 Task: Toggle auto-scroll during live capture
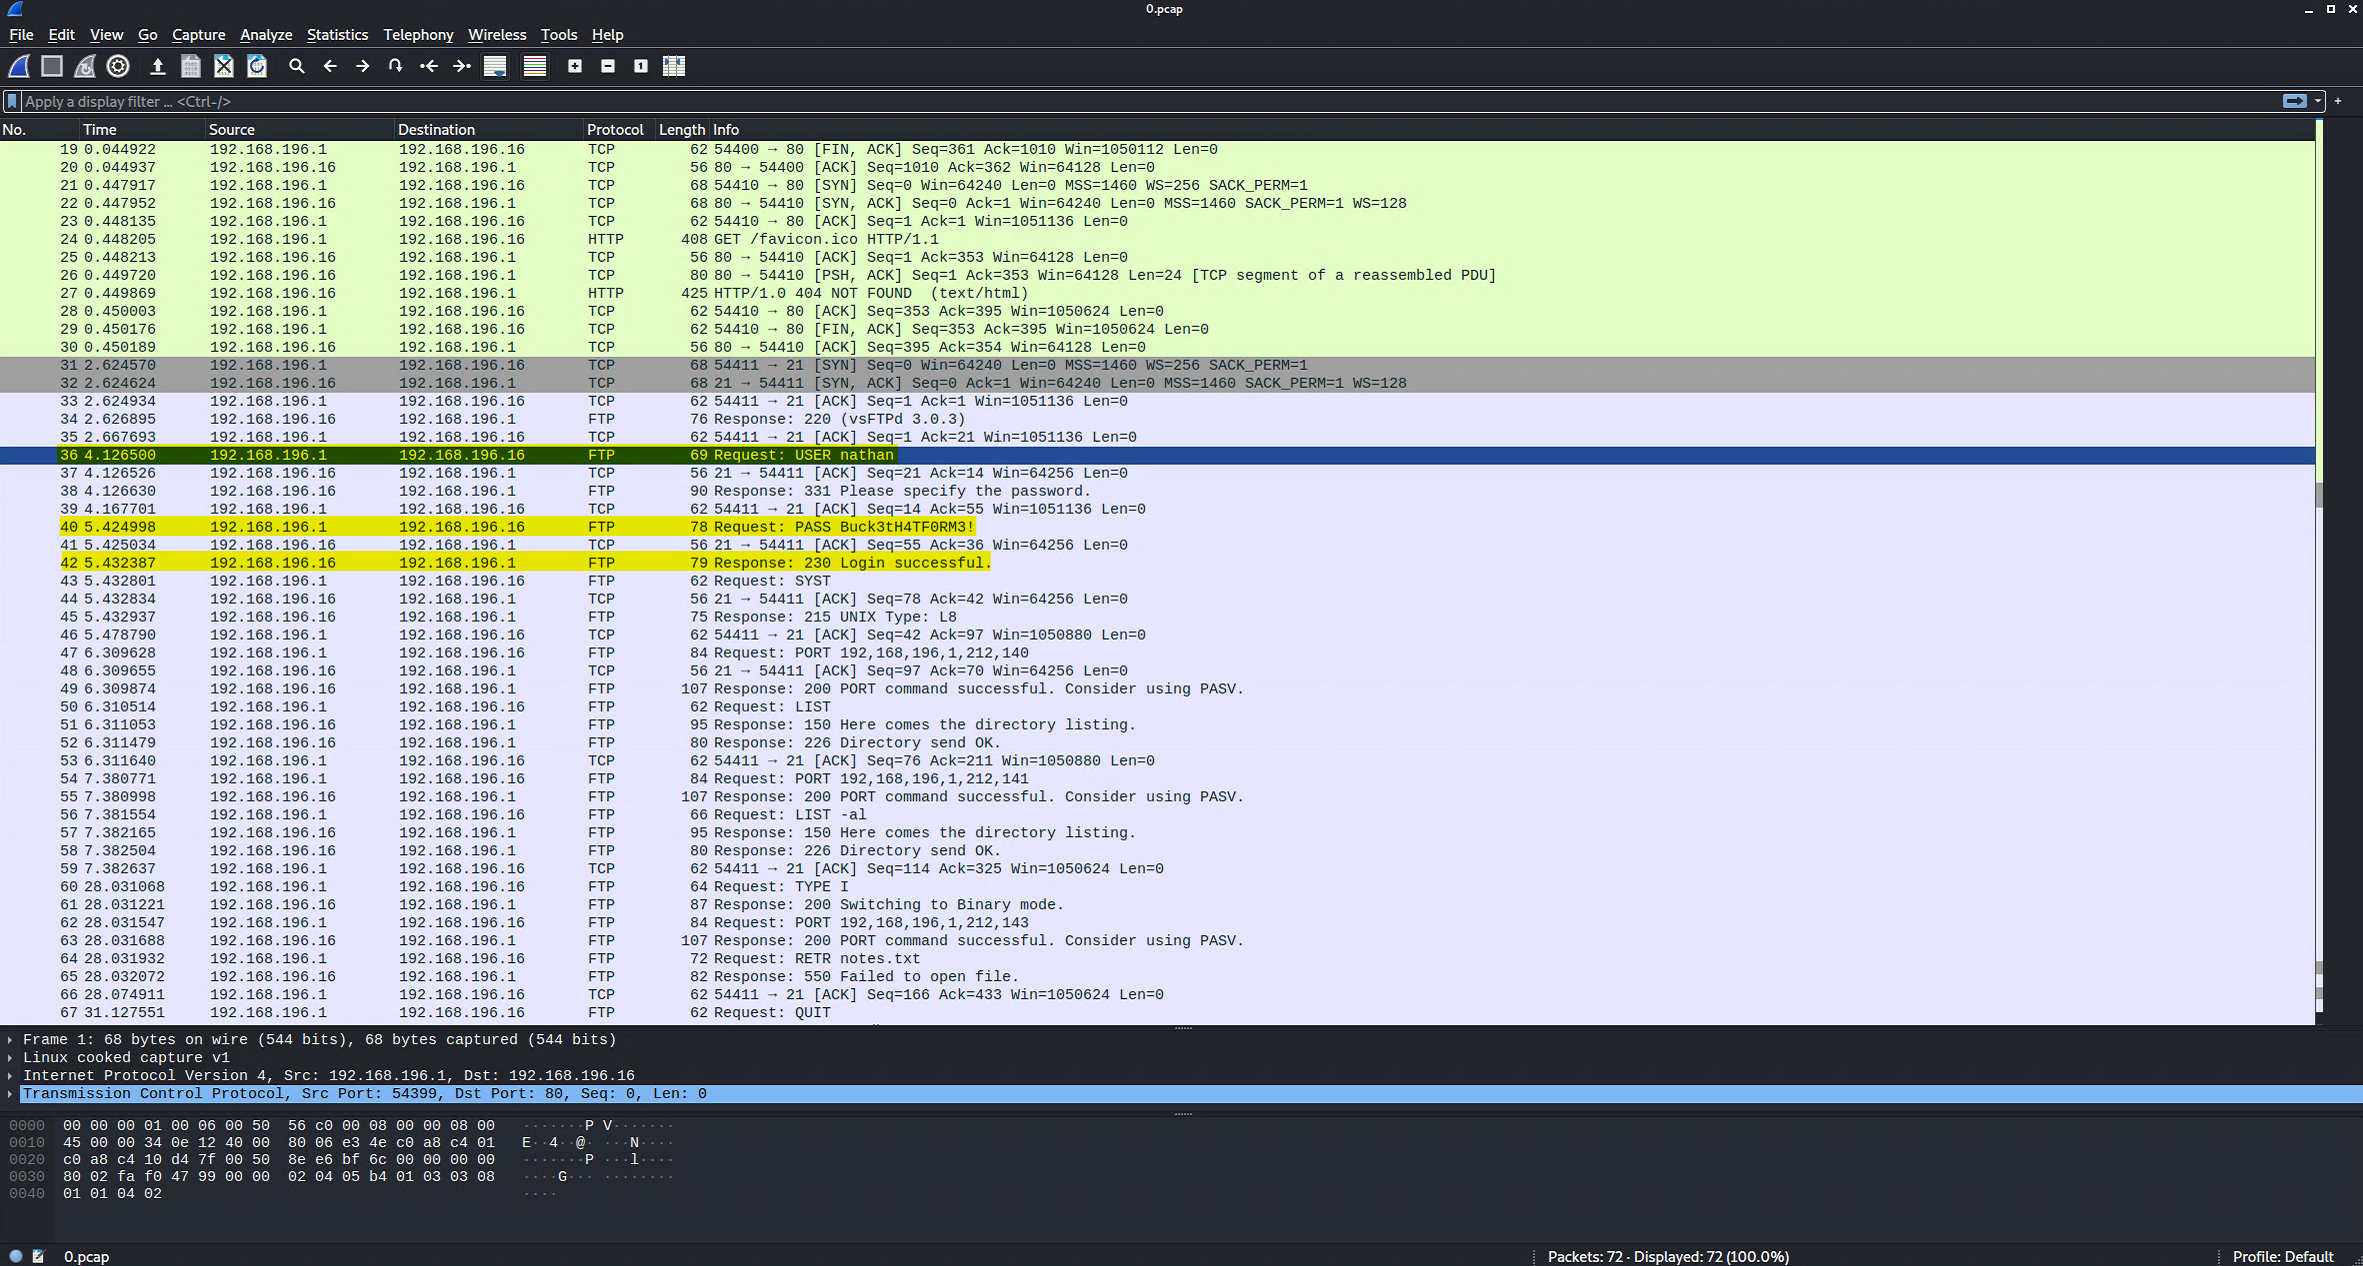(x=495, y=66)
